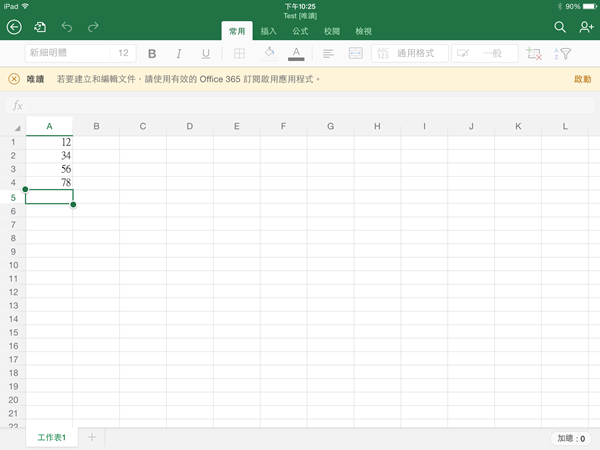600x450 pixels.
Task: Add a new sheet with plus button
Action: pyautogui.click(x=91, y=438)
